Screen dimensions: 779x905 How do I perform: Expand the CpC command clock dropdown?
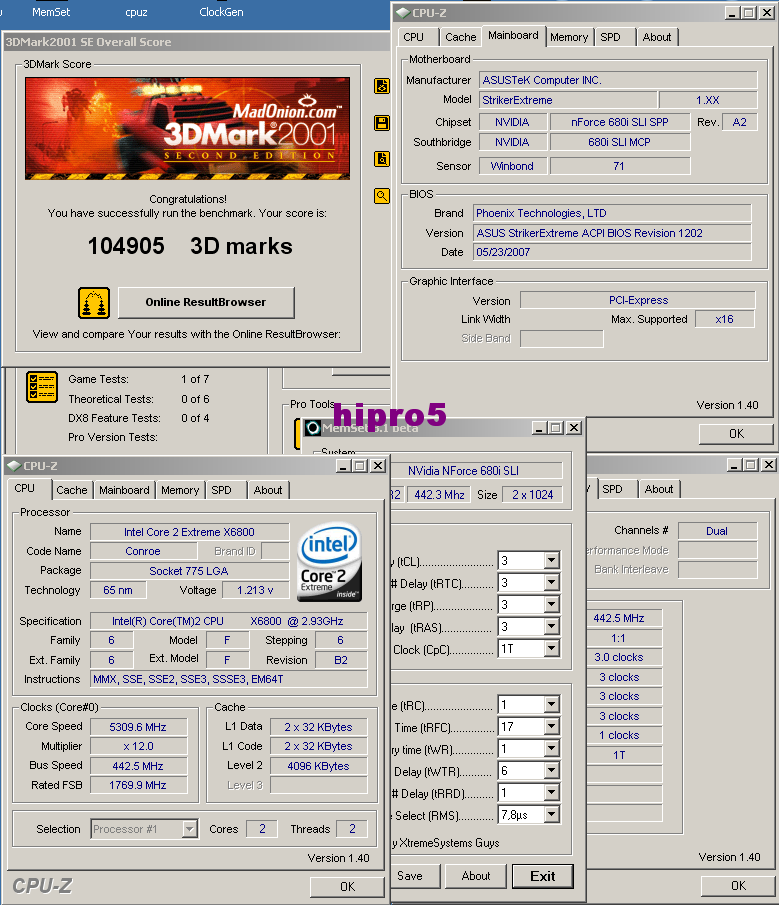click(x=552, y=649)
